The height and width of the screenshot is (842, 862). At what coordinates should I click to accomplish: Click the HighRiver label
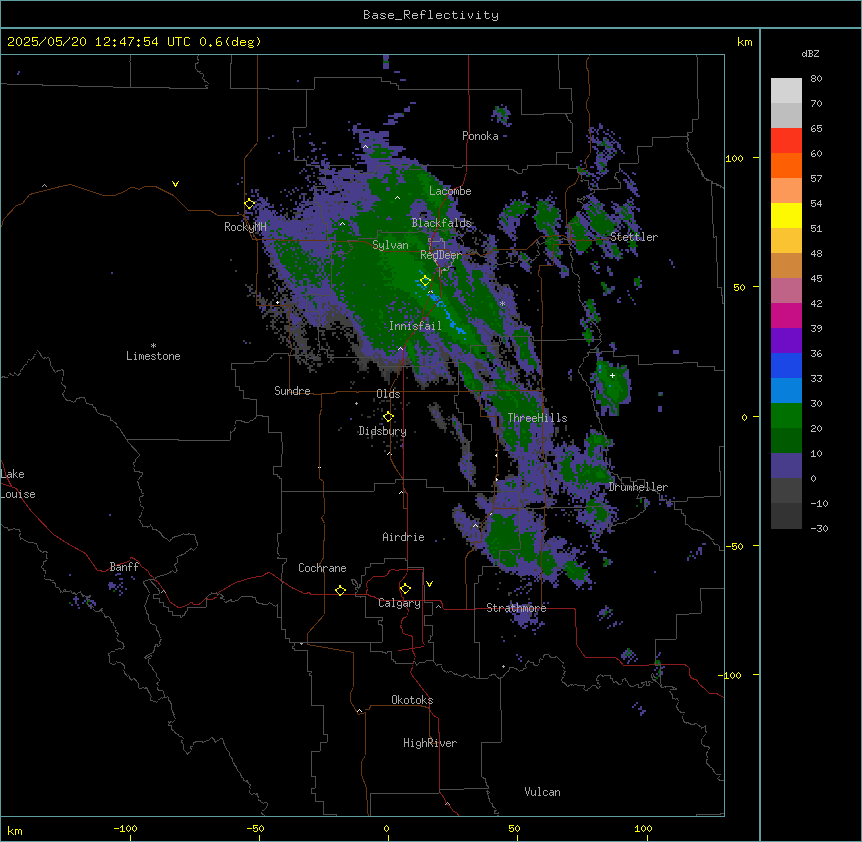click(430, 743)
